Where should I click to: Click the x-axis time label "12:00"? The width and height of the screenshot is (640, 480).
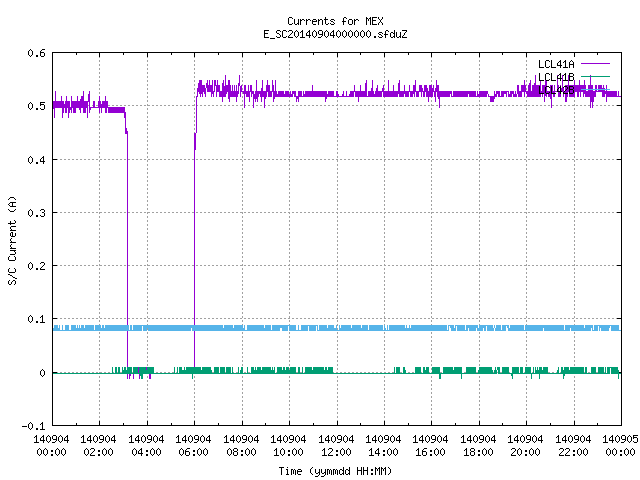point(336,452)
